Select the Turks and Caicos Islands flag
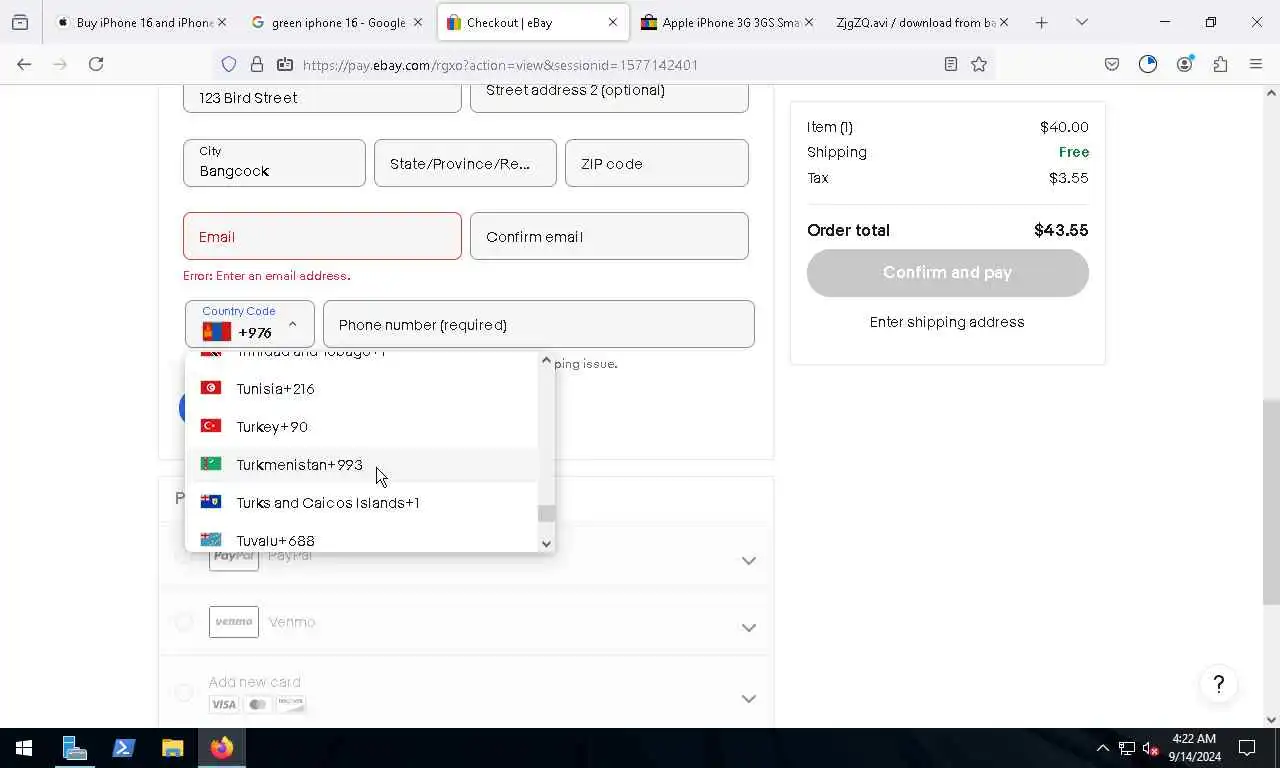Screen dimensions: 1280x768 pyautogui.click(x=211, y=502)
